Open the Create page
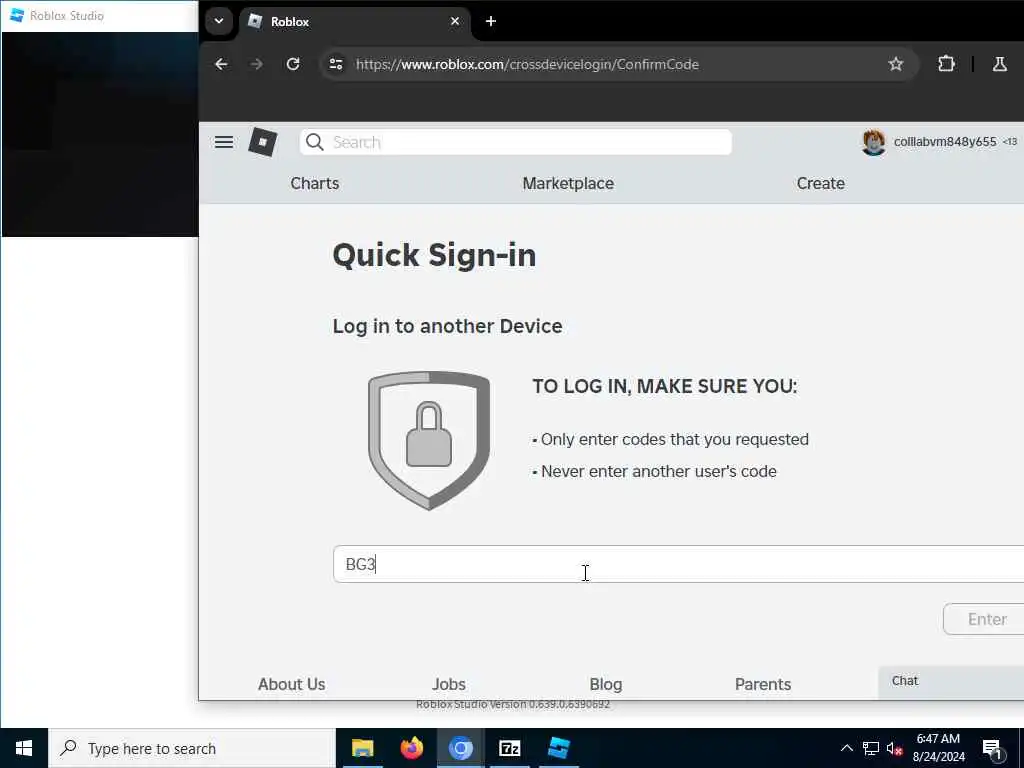1024x768 pixels. click(820, 184)
